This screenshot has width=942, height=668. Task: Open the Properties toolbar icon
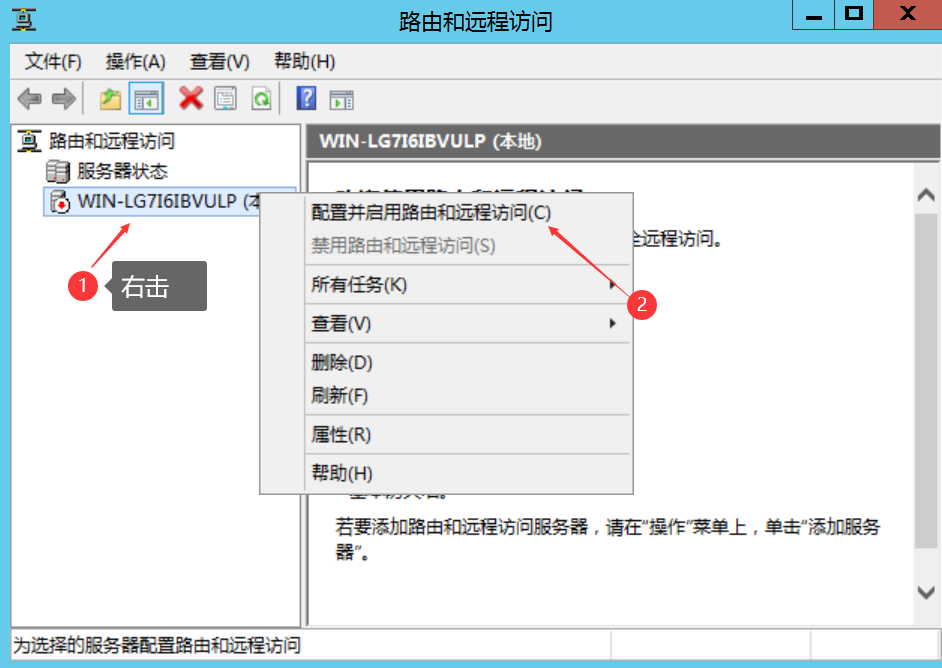click(226, 99)
